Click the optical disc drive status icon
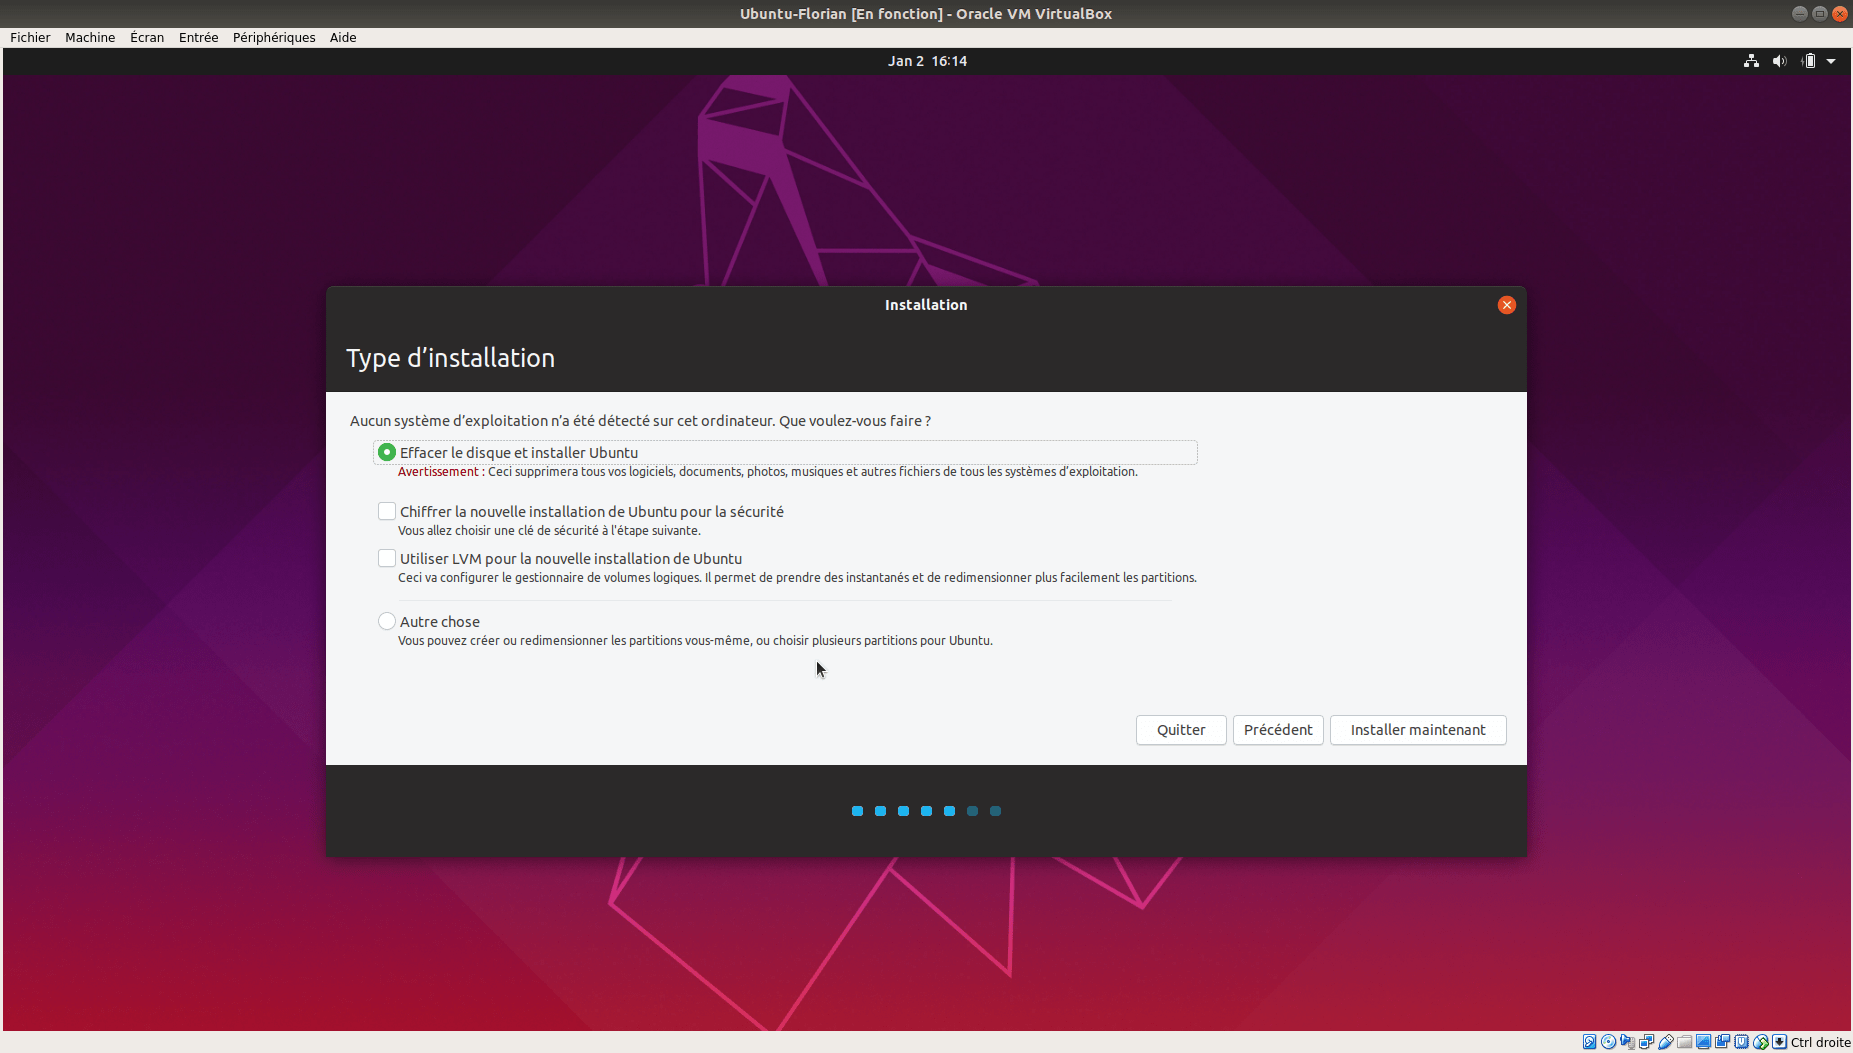This screenshot has height=1053, width=1853. tap(1608, 1042)
